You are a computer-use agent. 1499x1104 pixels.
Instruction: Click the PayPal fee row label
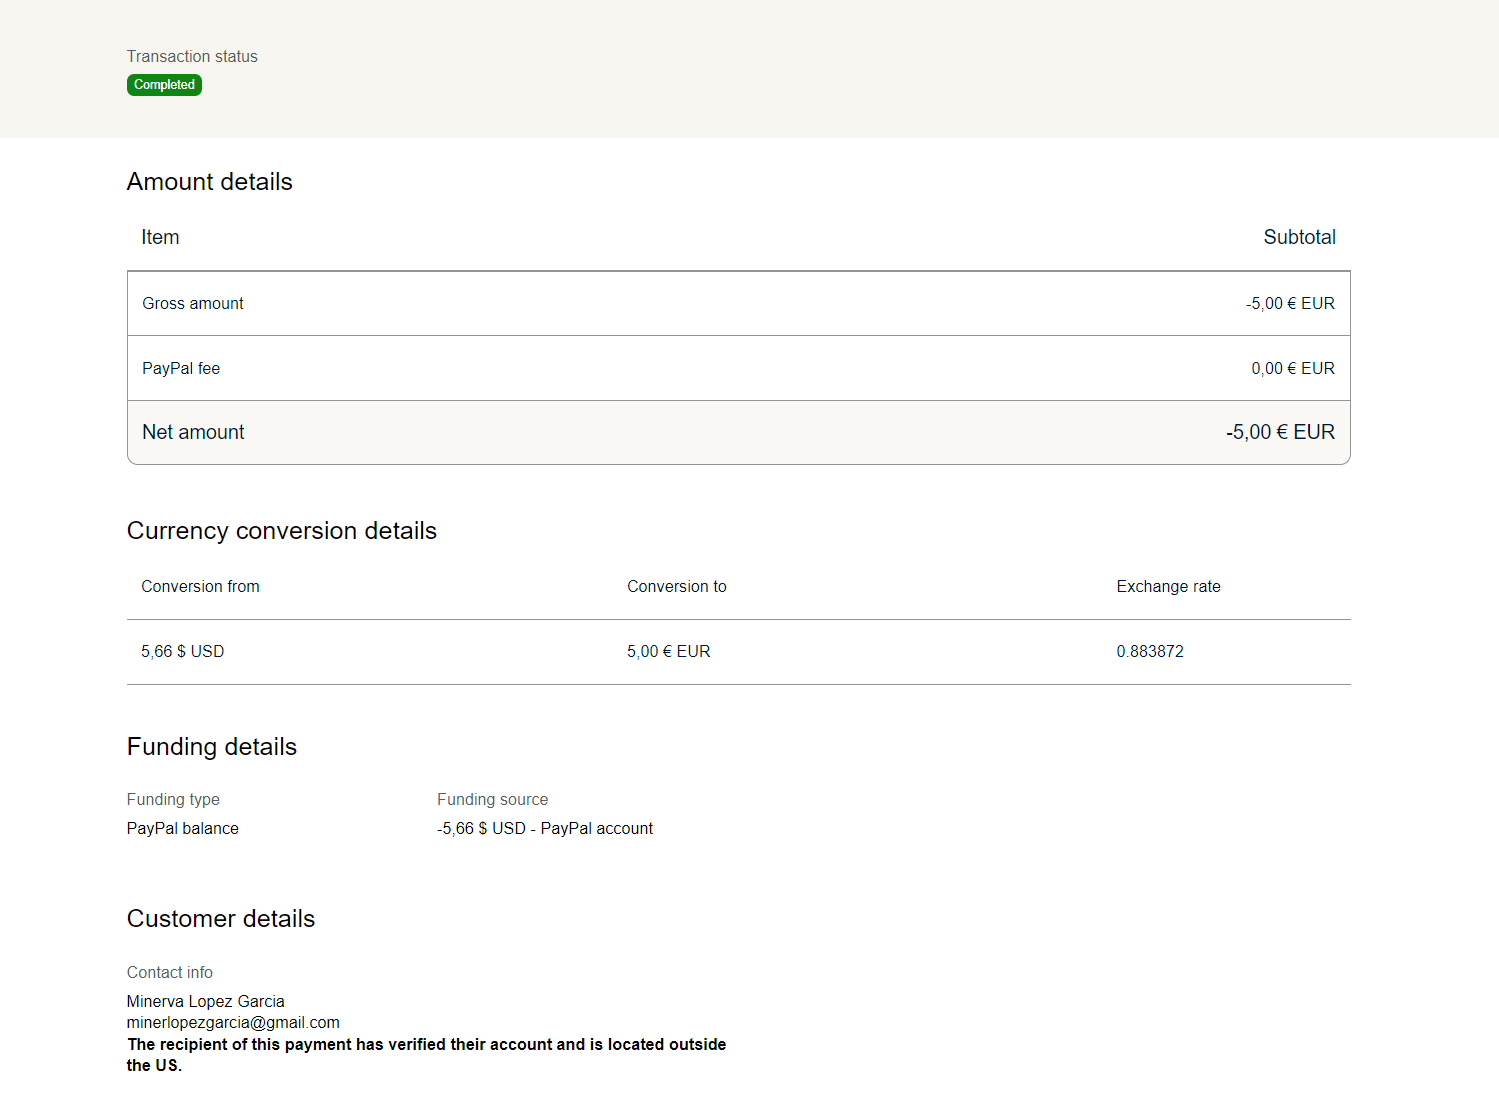pyautogui.click(x=181, y=368)
